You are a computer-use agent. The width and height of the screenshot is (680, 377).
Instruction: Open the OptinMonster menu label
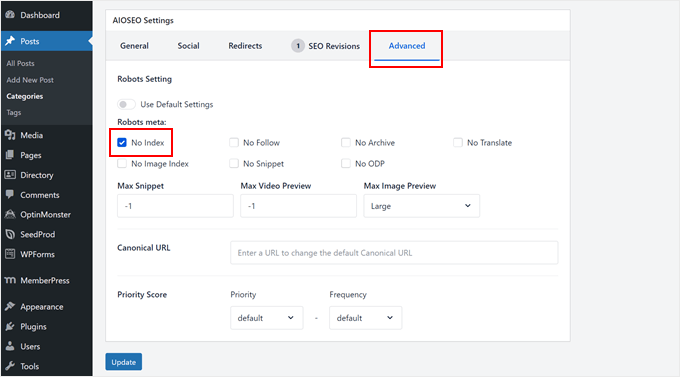point(46,215)
